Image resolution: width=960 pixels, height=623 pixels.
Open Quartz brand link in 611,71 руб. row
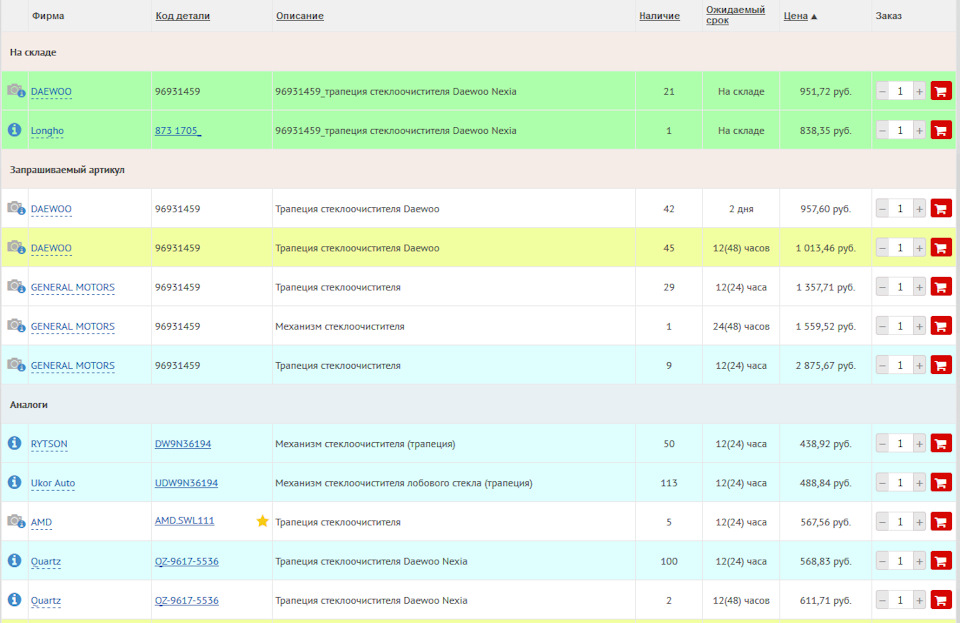click(x=45, y=600)
